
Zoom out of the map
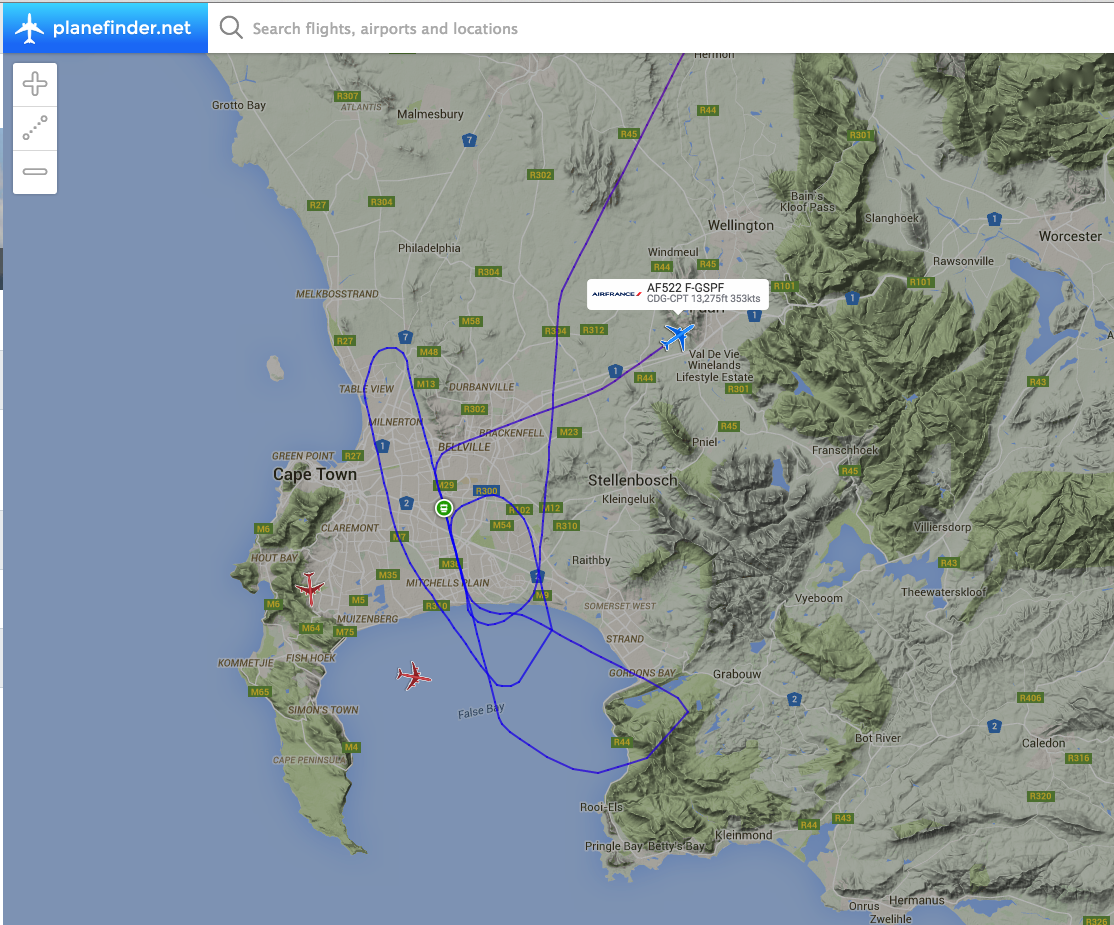click(x=35, y=172)
